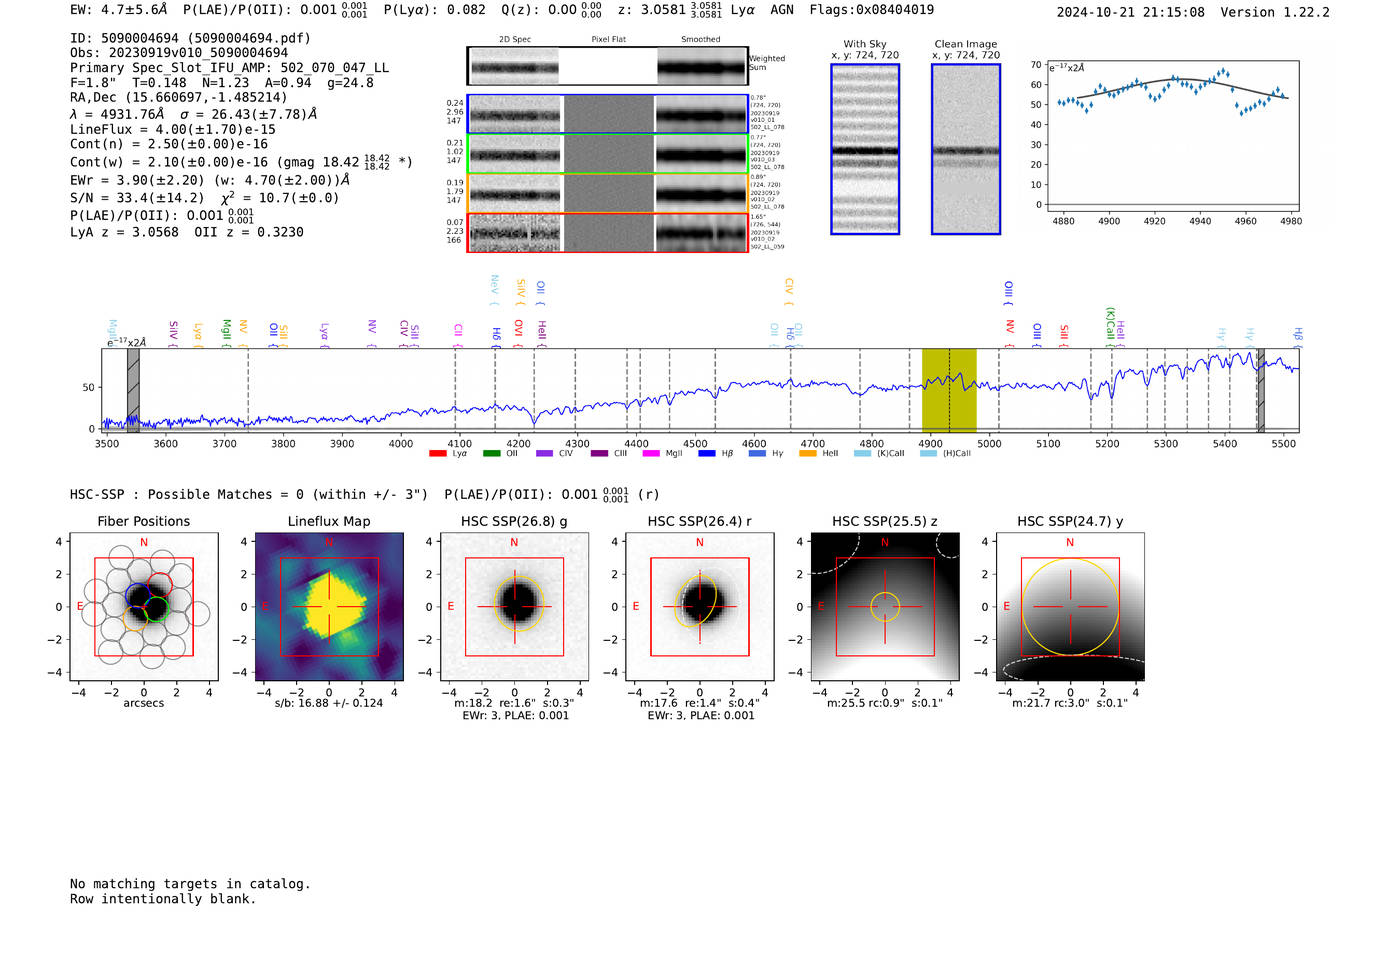Screen dimensions: 1400x953
Task: Click the Hβ blue legend swatch
Action: [707, 454]
